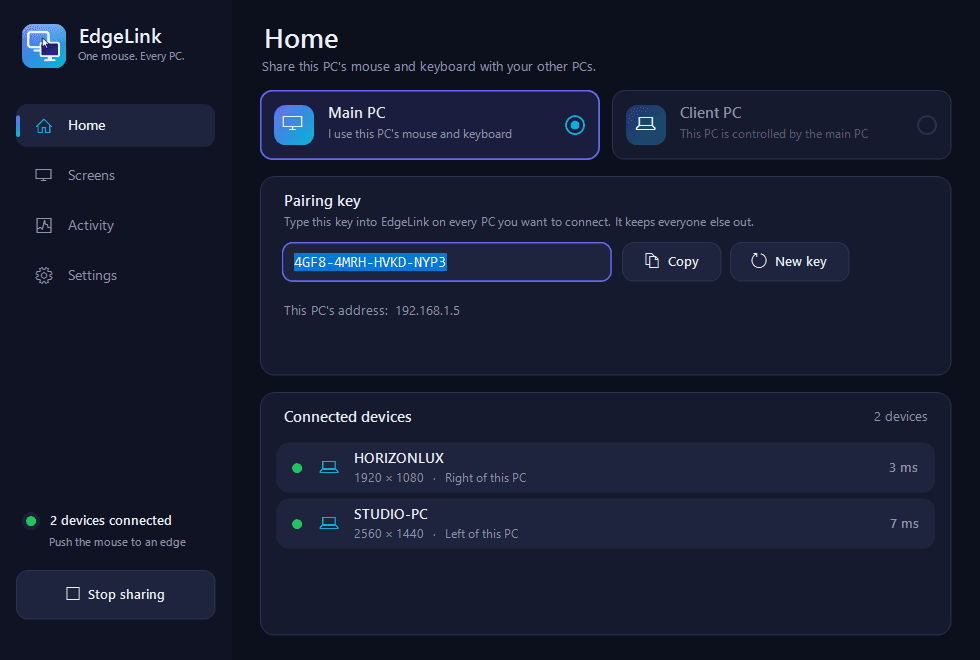
Task: Choose the Main PC card title
Action: (x=356, y=112)
